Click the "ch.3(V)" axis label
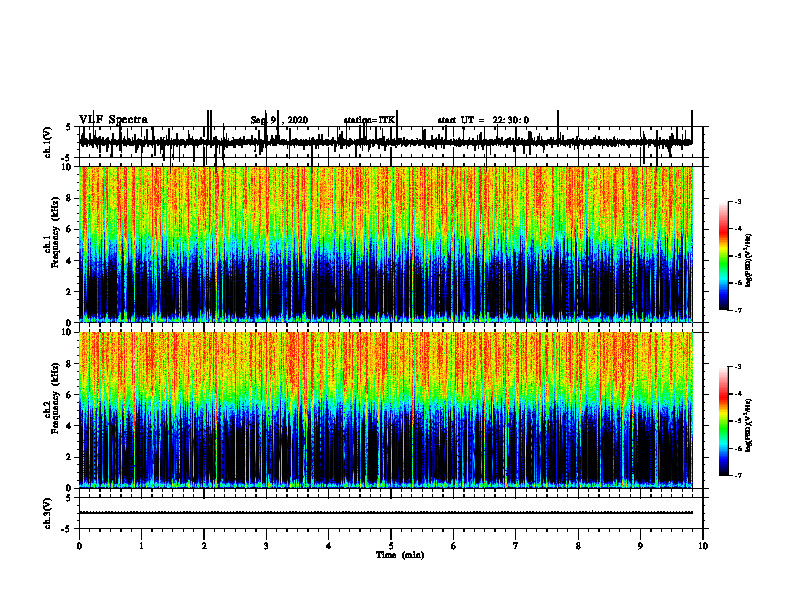Image resolution: width=792 pixels, height=612 pixels. pyautogui.click(x=47, y=513)
